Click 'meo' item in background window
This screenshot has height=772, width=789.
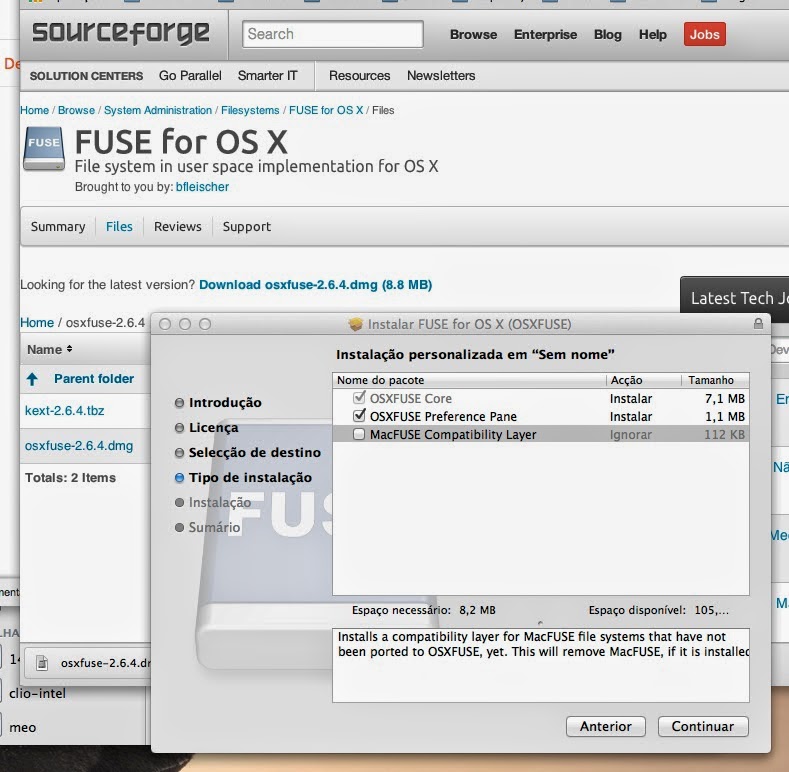tap(23, 728)
